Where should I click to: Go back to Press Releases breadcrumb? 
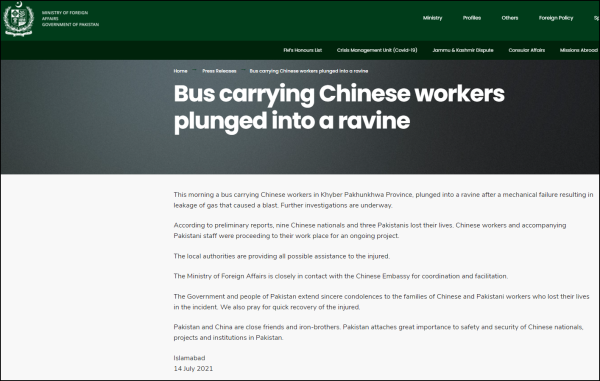[x=219, y=71]
